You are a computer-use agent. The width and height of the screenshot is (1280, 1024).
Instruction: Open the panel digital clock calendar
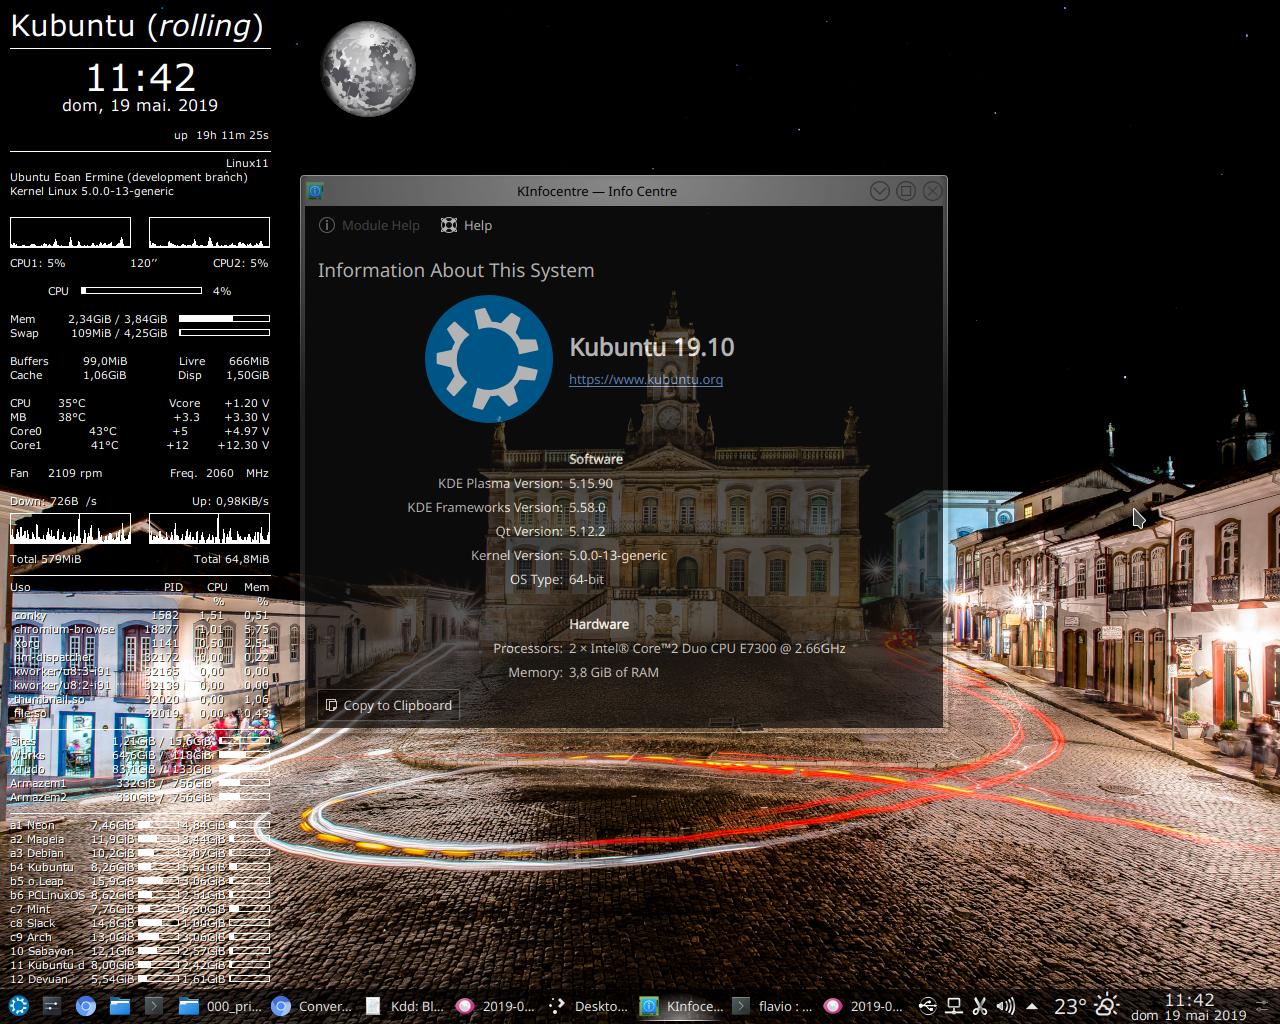(1189, 1006)
